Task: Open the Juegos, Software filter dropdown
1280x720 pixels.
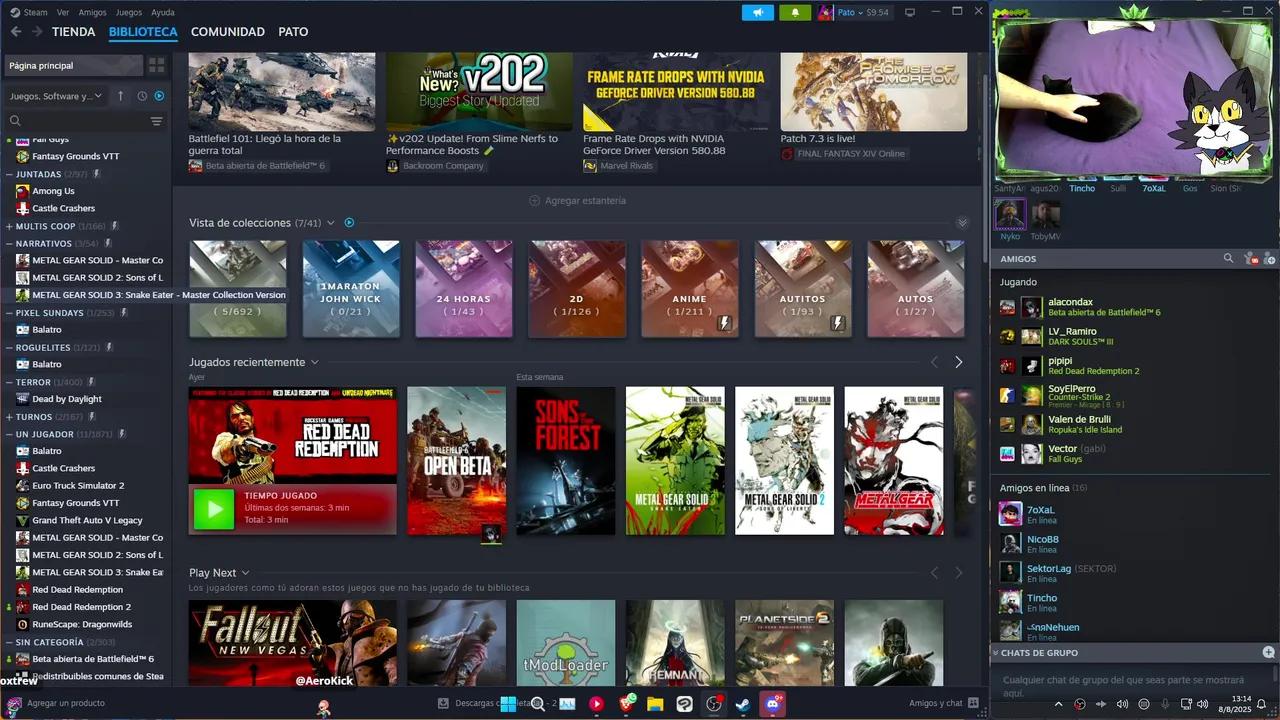Action: pos(56,96)
